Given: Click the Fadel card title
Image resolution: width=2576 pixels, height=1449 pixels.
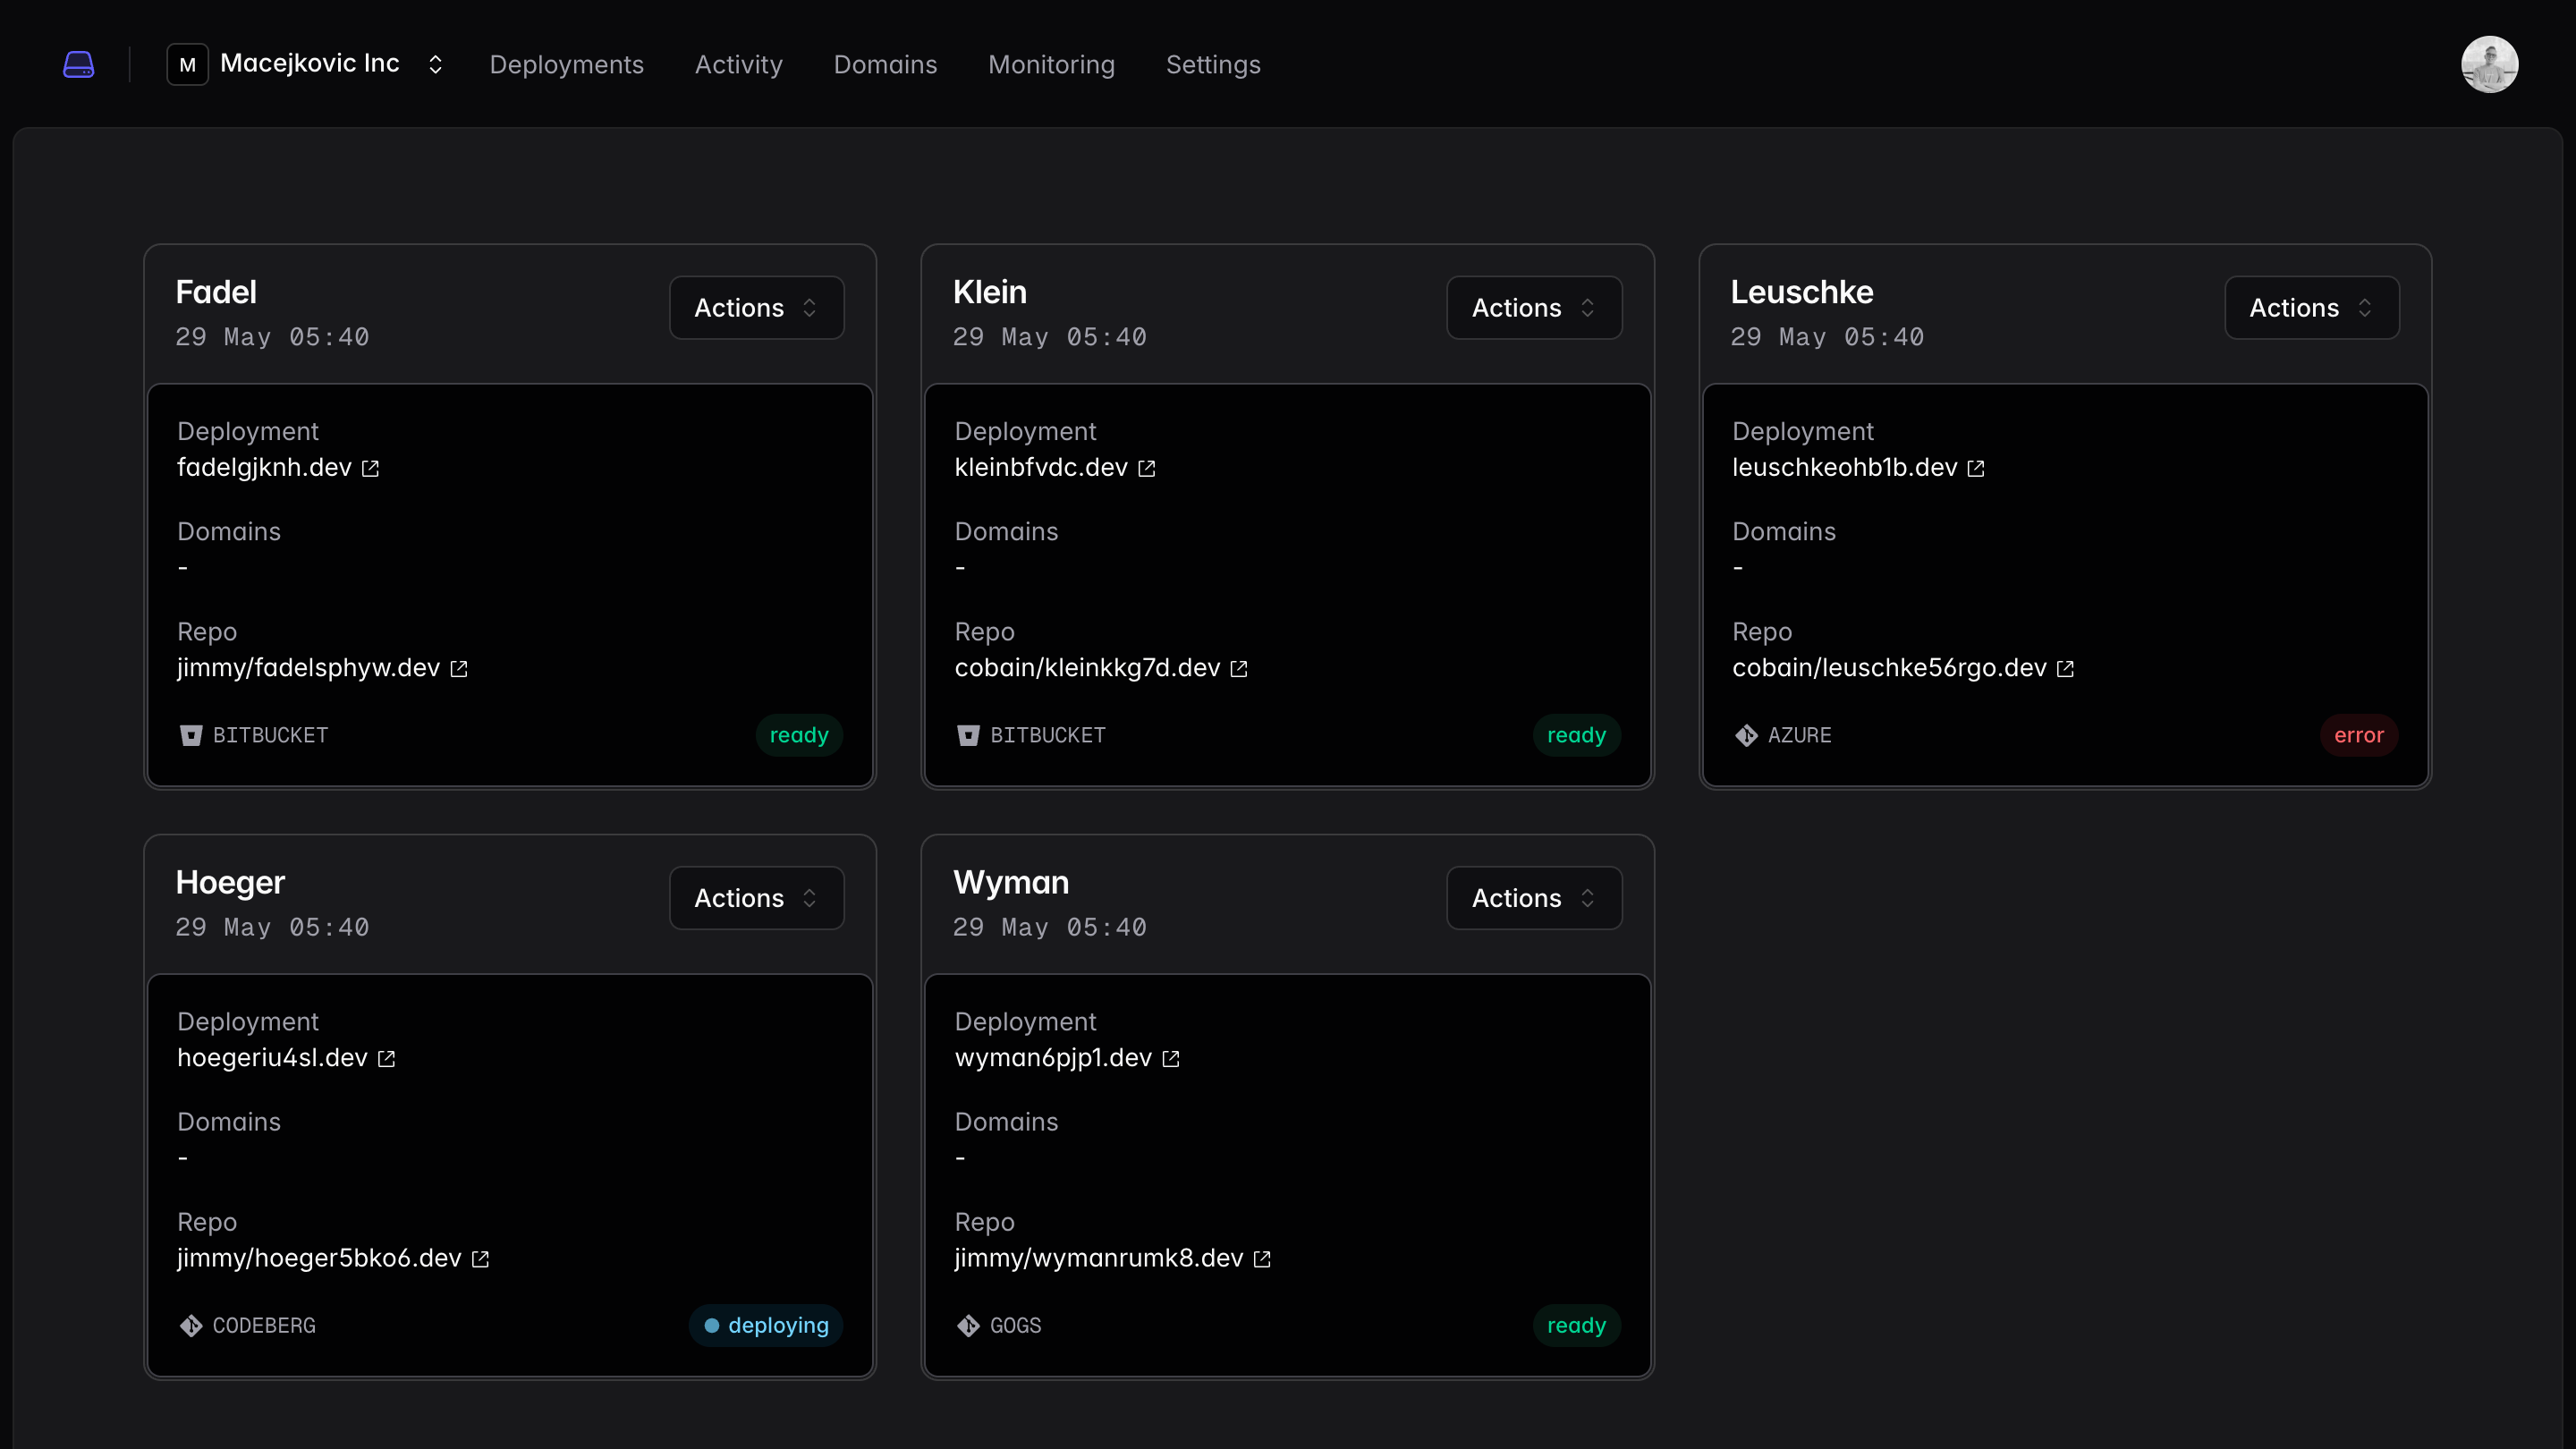Looking at the screenshot, I should pos(216,292).
